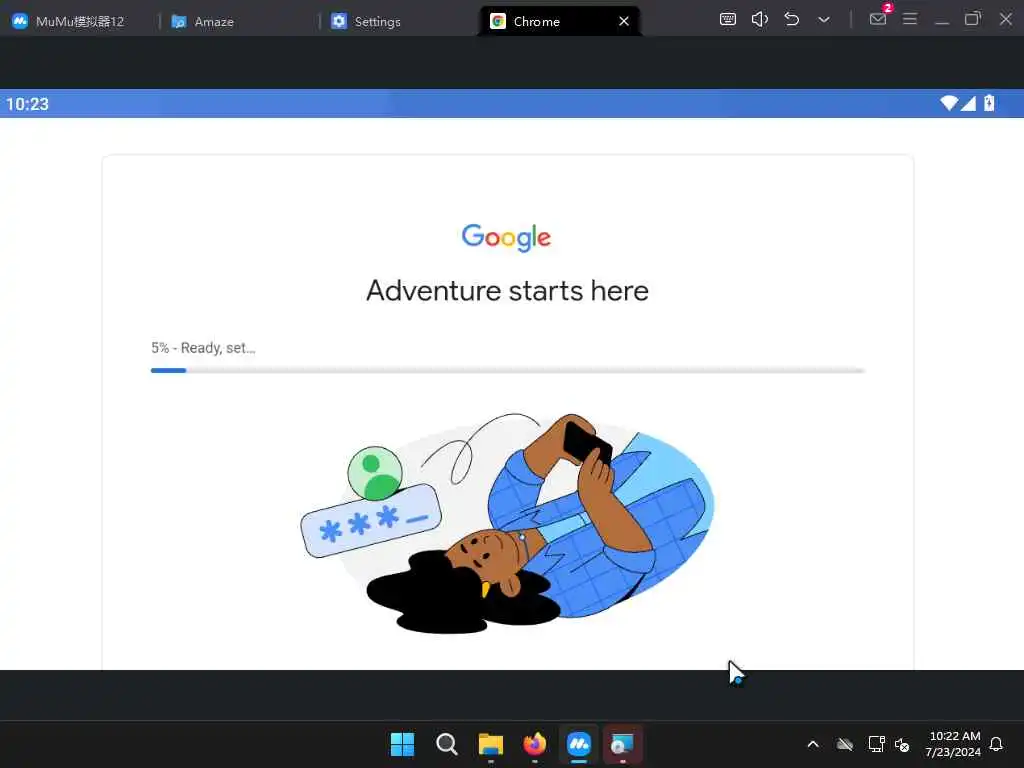Click the Google logo
This screenshot has width=1024, height=768.
[506, 238]
